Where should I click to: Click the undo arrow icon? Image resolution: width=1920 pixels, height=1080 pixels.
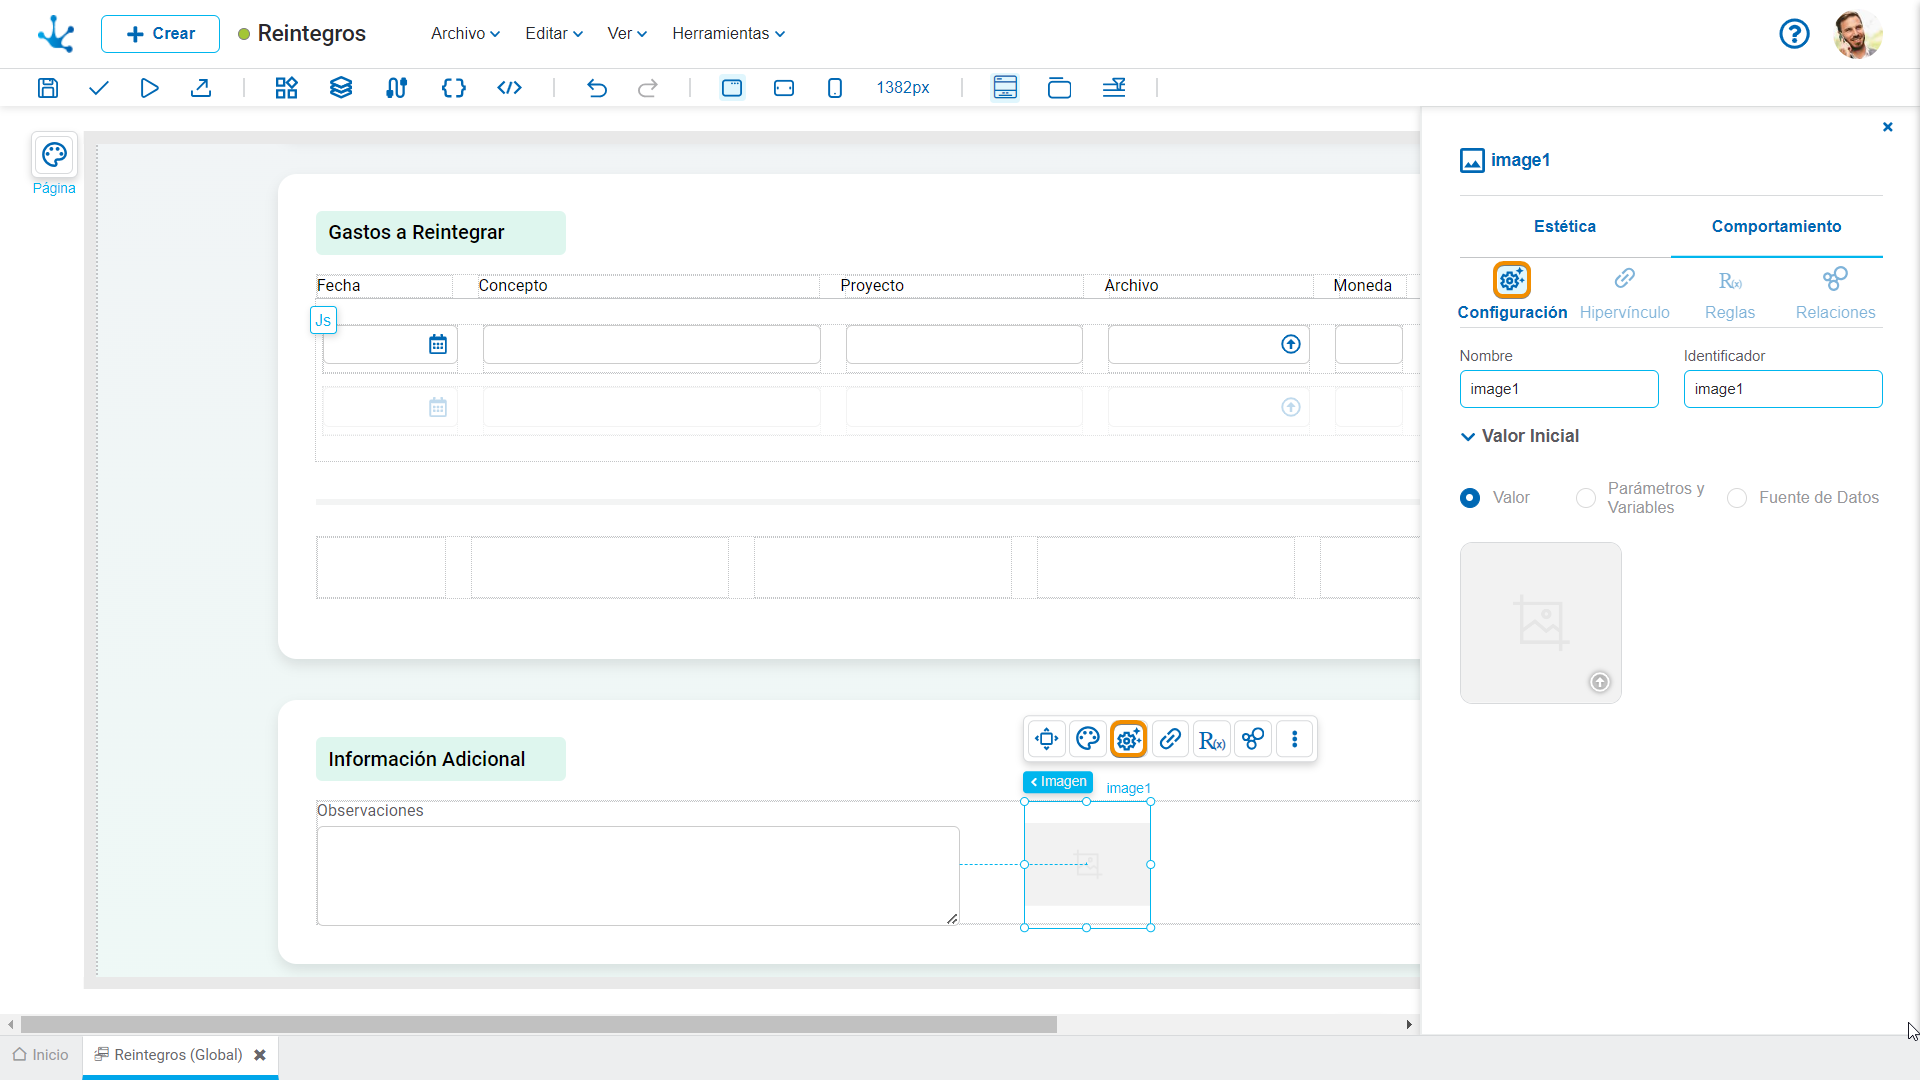597,88
